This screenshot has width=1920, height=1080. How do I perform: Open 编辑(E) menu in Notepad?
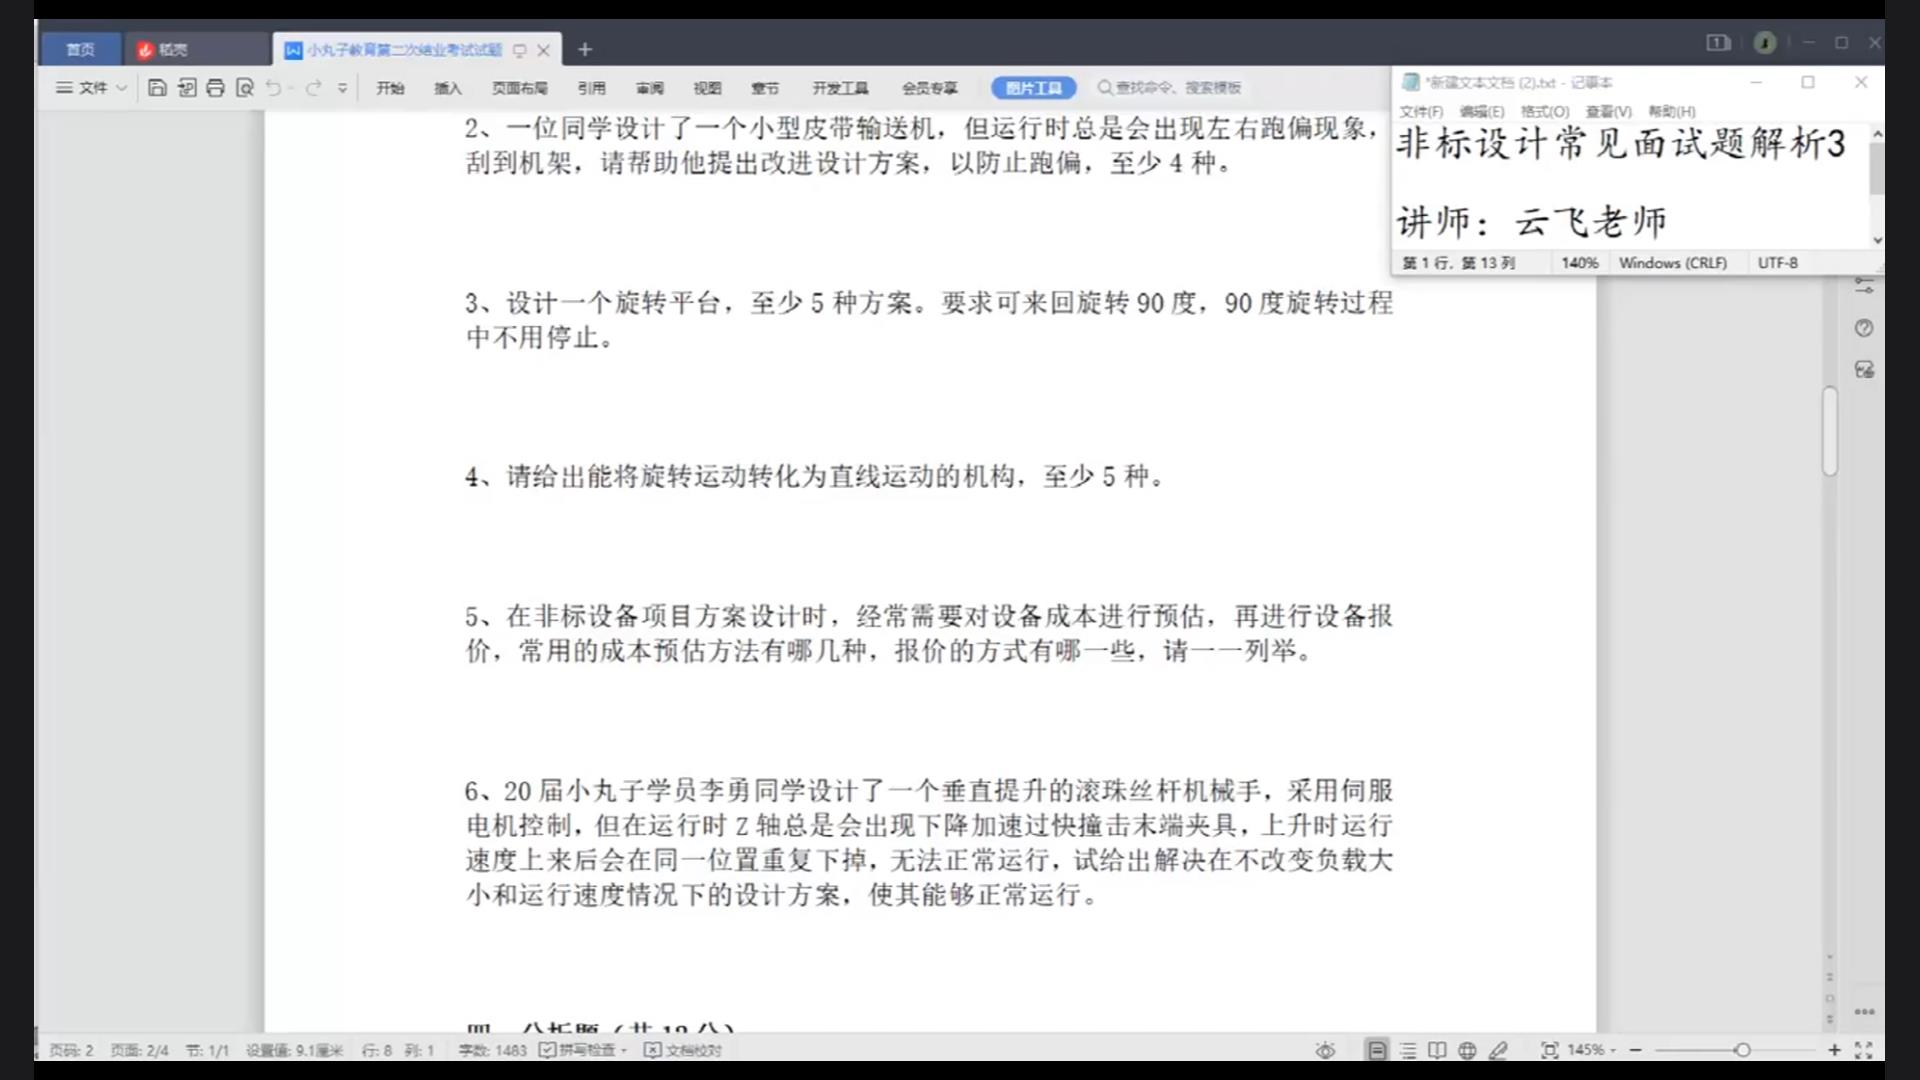tap(1481, 111)
